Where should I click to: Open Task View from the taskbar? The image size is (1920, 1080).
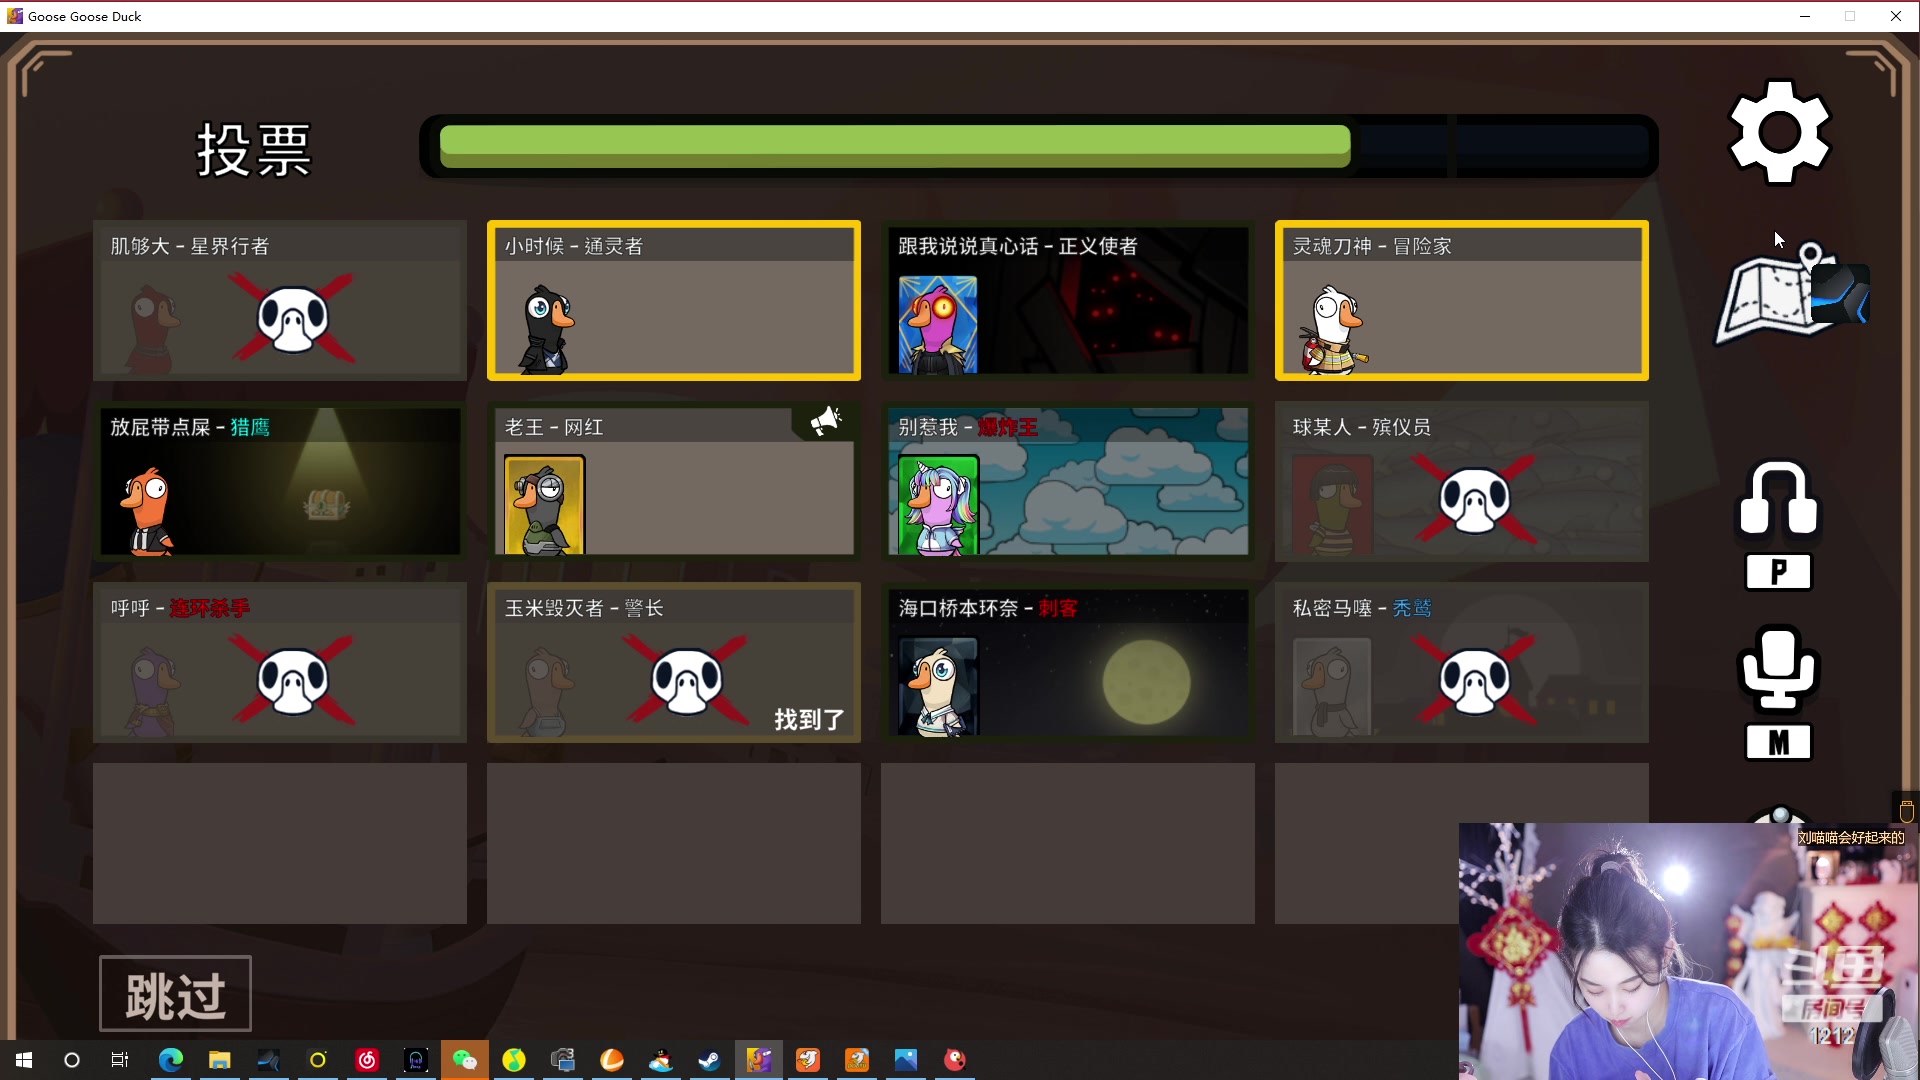(x=119, y=1060)
